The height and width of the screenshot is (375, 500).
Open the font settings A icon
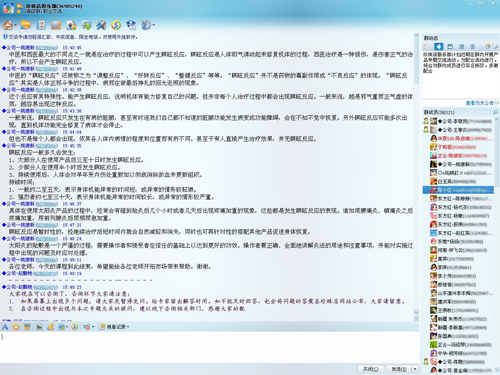point(5,327)
